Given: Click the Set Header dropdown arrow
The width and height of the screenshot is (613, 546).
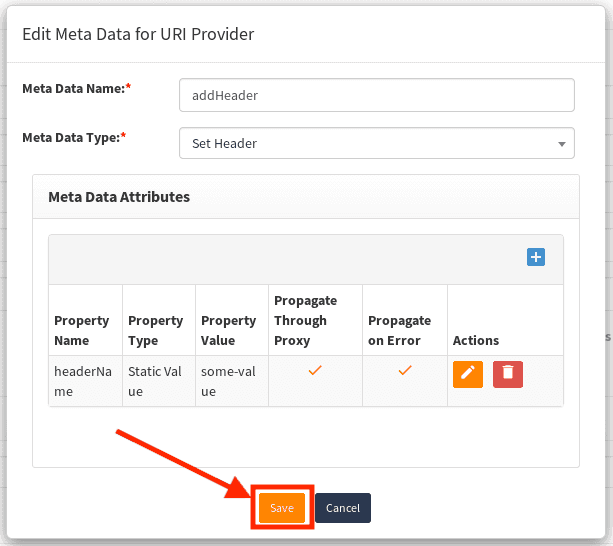Looking at the screenshot, I should tap(562, 144).
